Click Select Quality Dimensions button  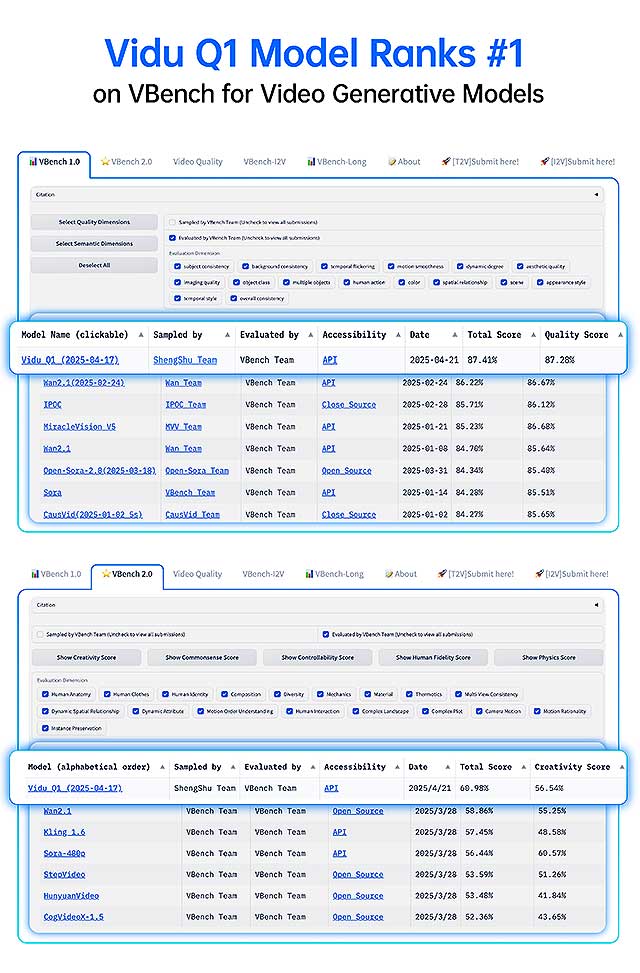pyautogui.click(x=94, y=222)
